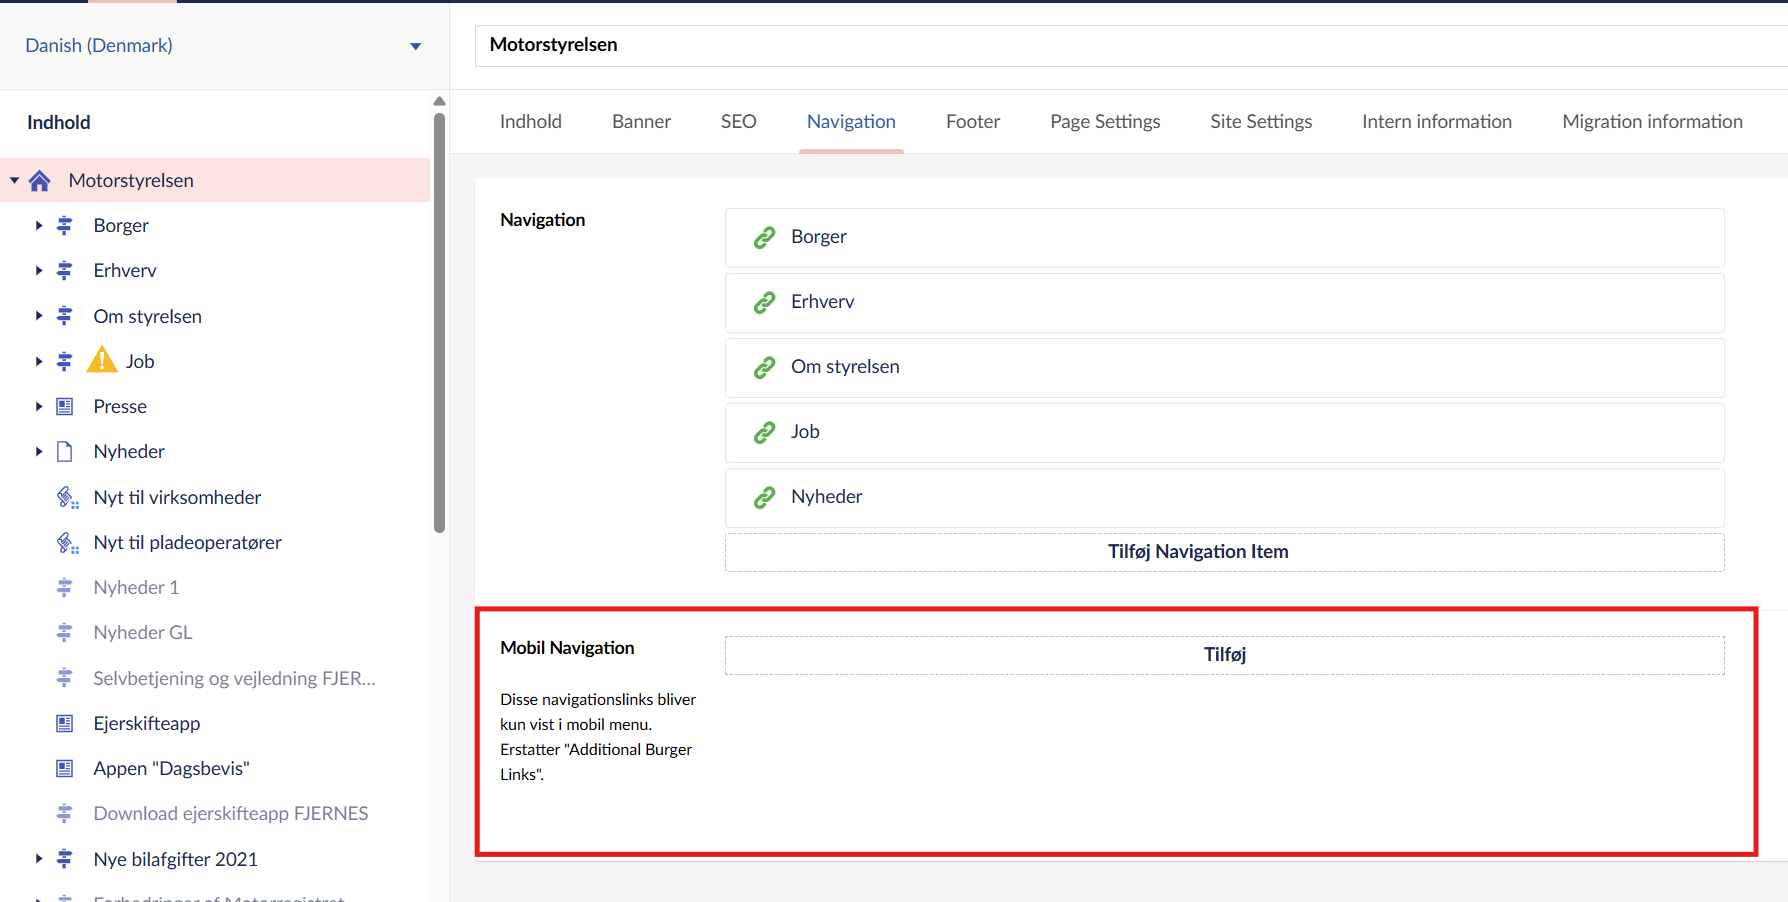Click the home icon beside Motorstyrelsen

coord(40,181)
